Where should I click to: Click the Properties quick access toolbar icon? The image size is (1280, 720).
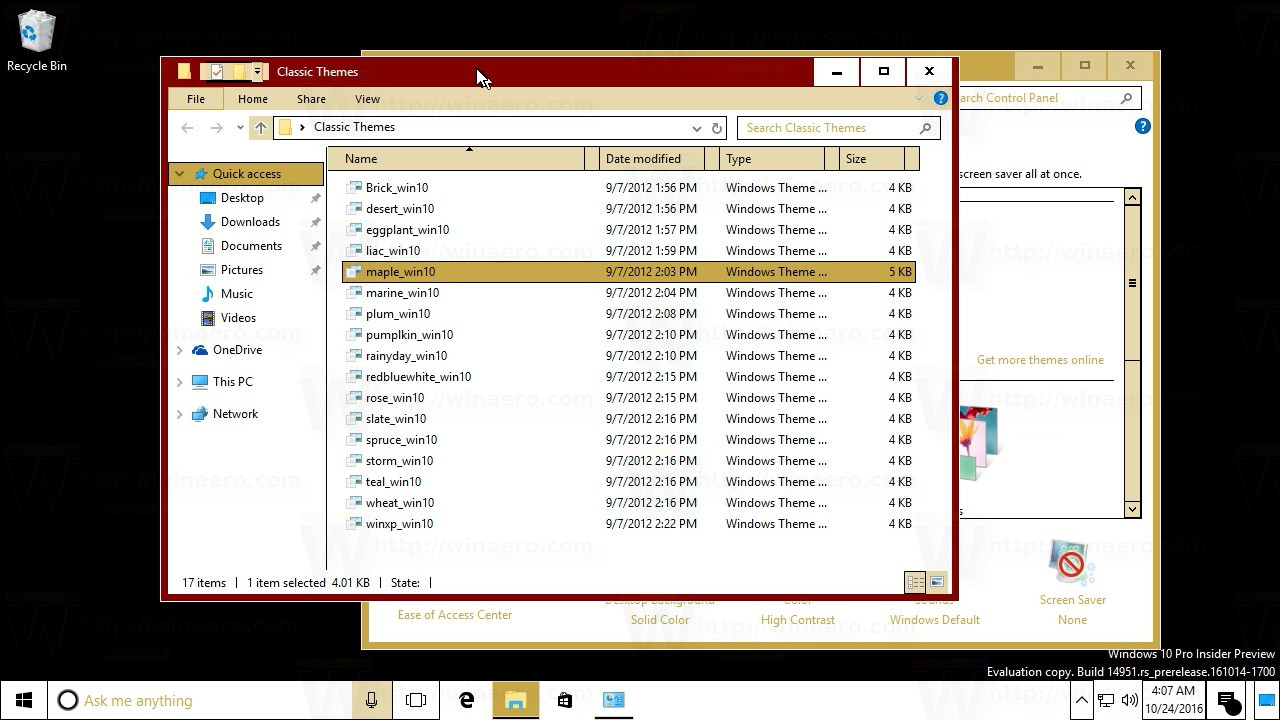coord(216,72)
